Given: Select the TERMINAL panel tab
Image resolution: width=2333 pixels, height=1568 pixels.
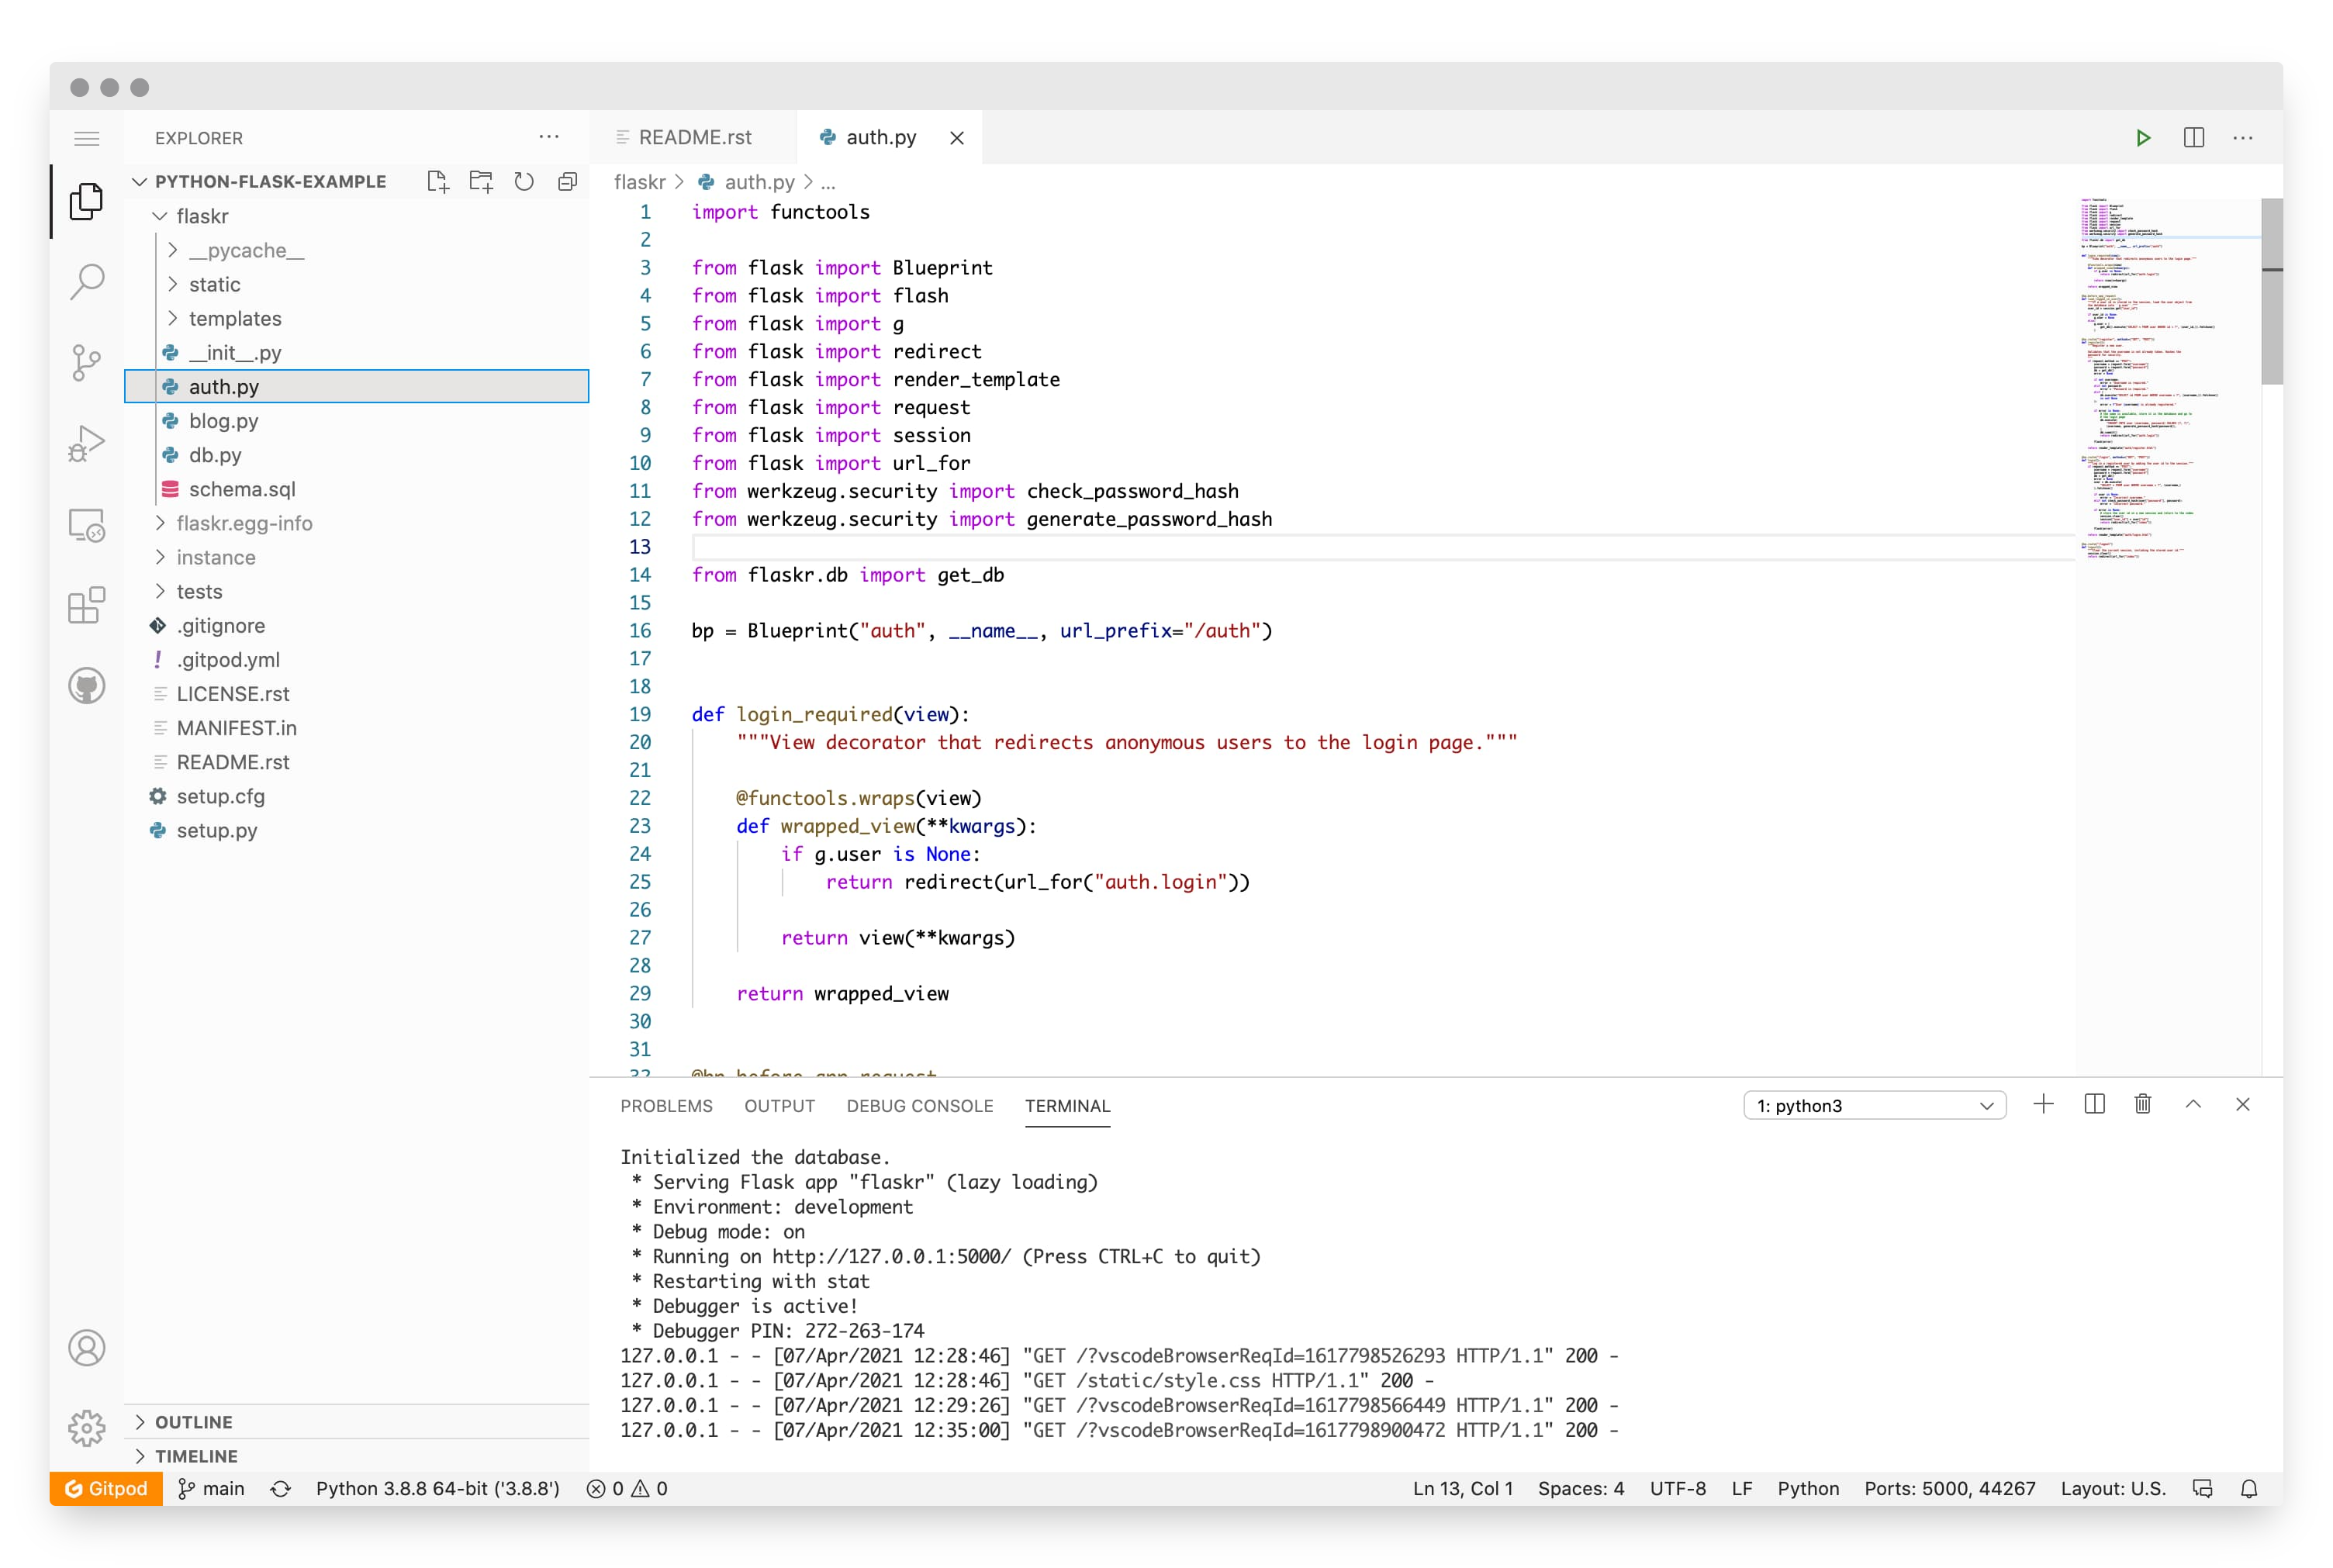Looking at the screenshot, I should [1067, 1105].
